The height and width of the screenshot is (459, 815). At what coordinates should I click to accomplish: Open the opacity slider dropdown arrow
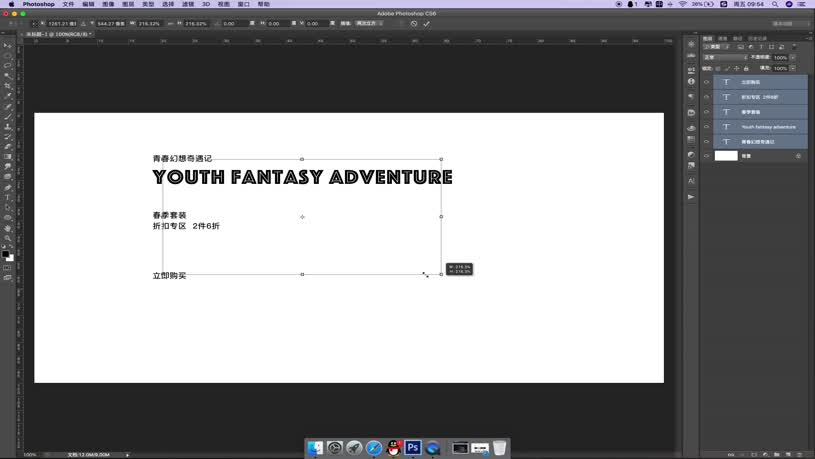792,58
